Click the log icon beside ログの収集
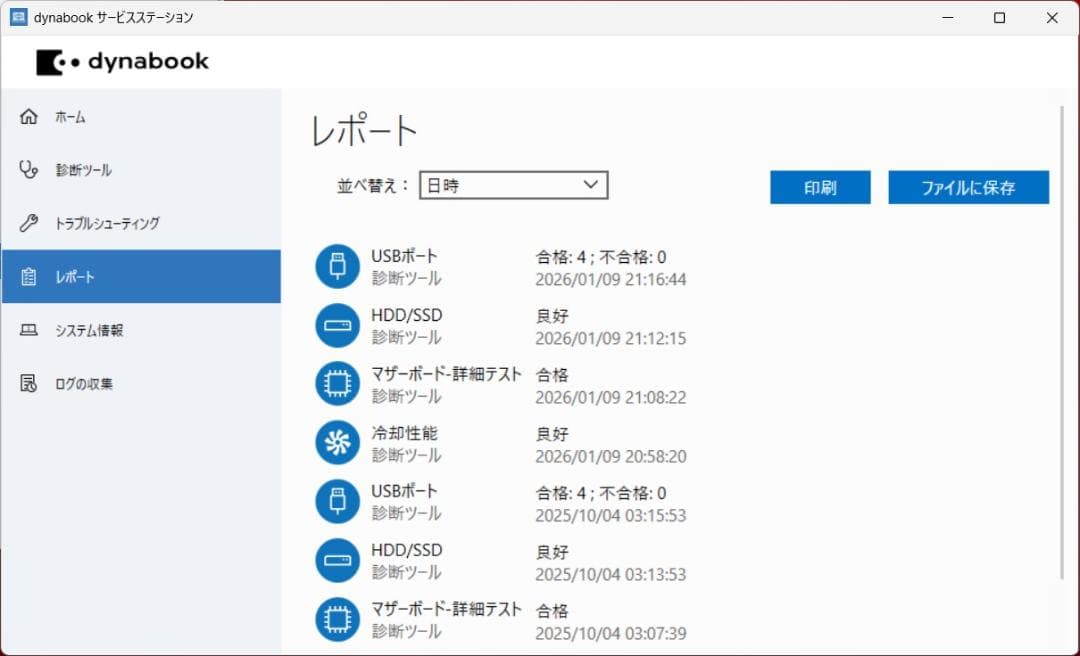1080x656 pixels. pyautogui.click(x=27, y=383)
